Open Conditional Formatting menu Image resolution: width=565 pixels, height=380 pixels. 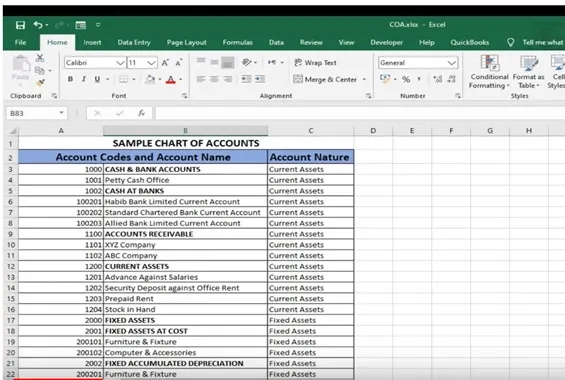click(x=489, y=72)
